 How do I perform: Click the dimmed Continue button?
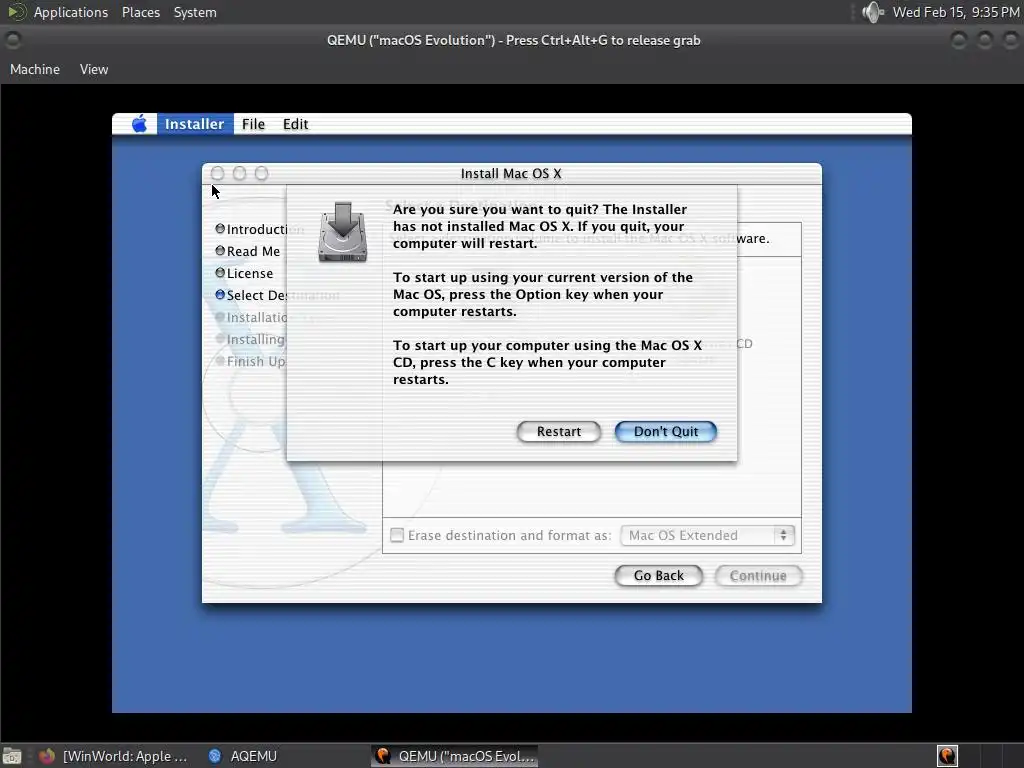pos(758,575)
